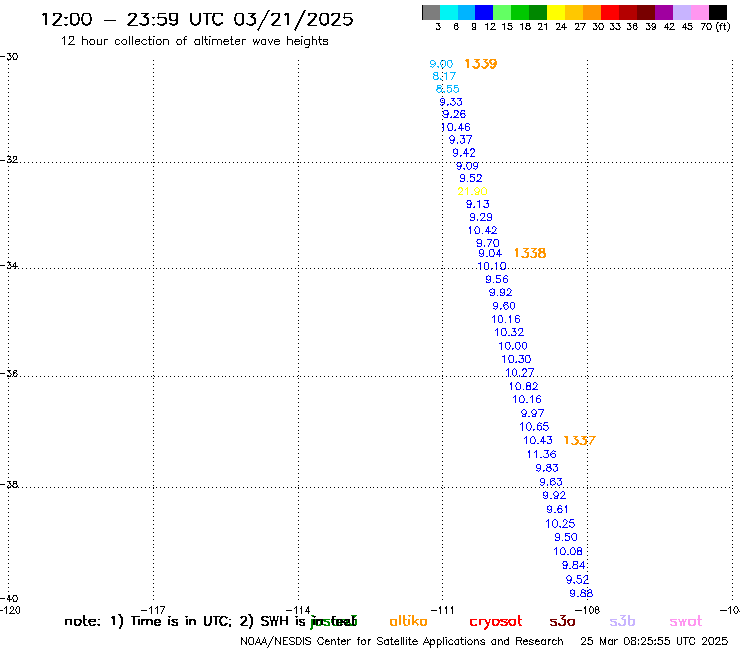Click the wave height reading 8.55
The image size is (740, 650).
tap(447, 89)
